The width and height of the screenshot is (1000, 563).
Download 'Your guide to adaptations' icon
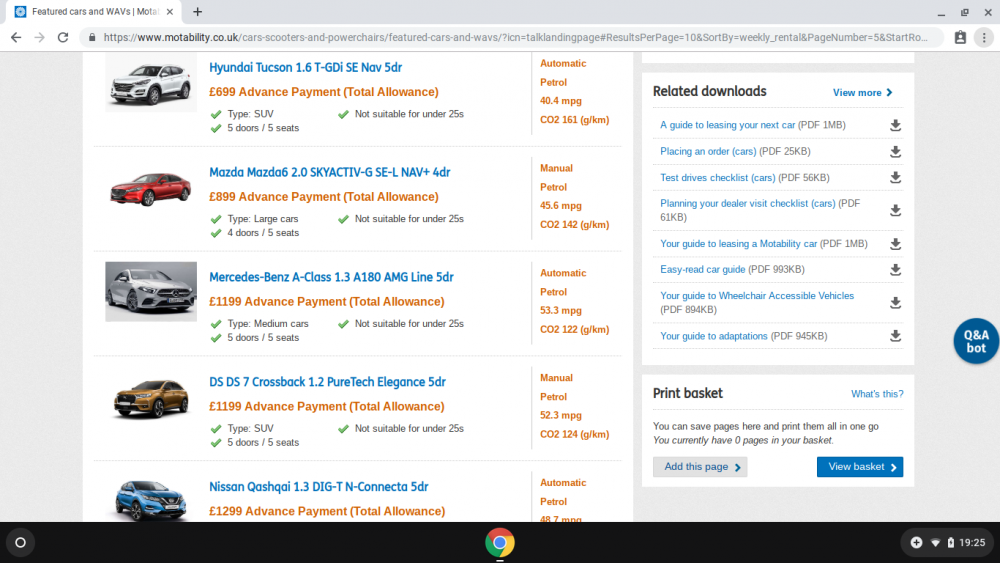coord(895,336)
